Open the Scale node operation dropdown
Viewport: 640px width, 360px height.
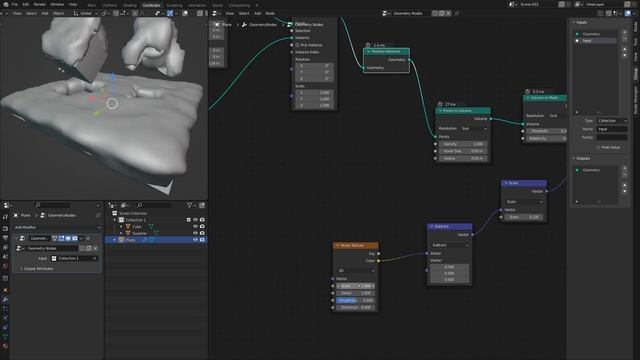point(524,202)
